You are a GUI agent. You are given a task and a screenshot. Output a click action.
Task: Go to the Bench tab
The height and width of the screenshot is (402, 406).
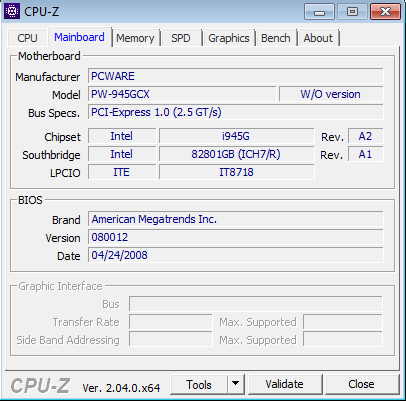point(276,38)
